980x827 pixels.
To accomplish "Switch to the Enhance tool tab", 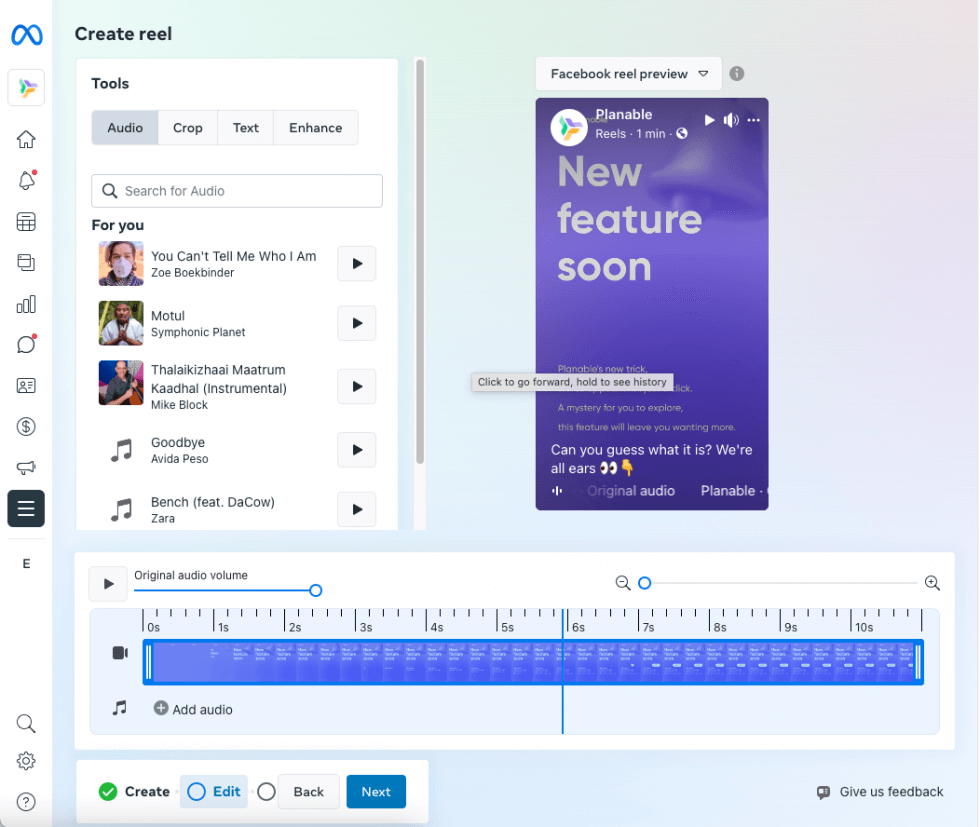I will [x=315, y=127].
